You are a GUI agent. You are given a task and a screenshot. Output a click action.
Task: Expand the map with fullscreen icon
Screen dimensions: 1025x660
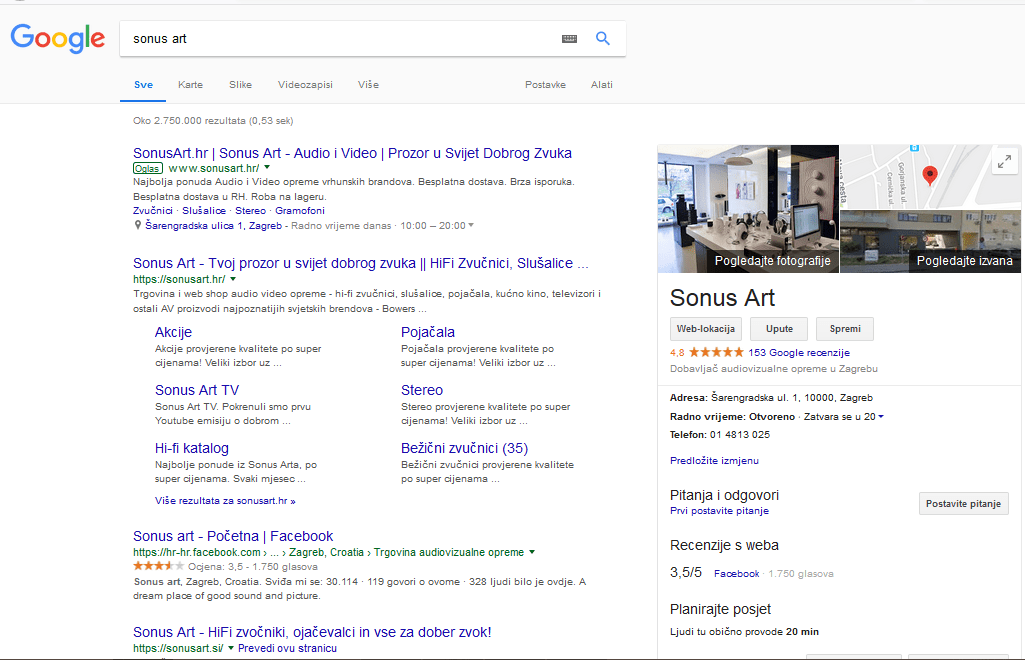coord(1004,162)
